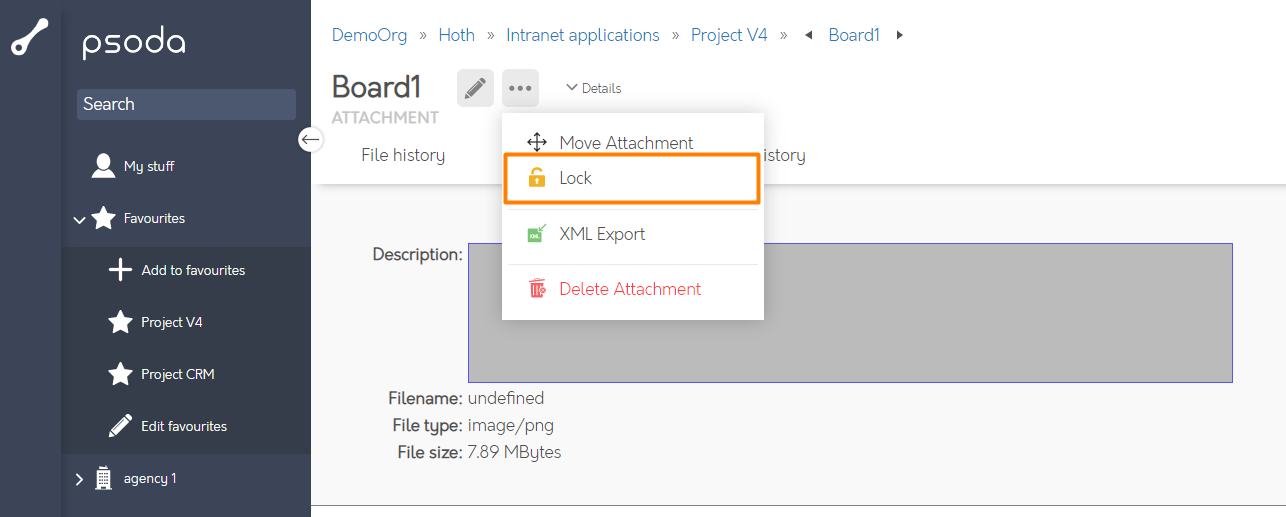Collapse the Favourites section
1286x517 pixels.
click(x=80, y=219)
